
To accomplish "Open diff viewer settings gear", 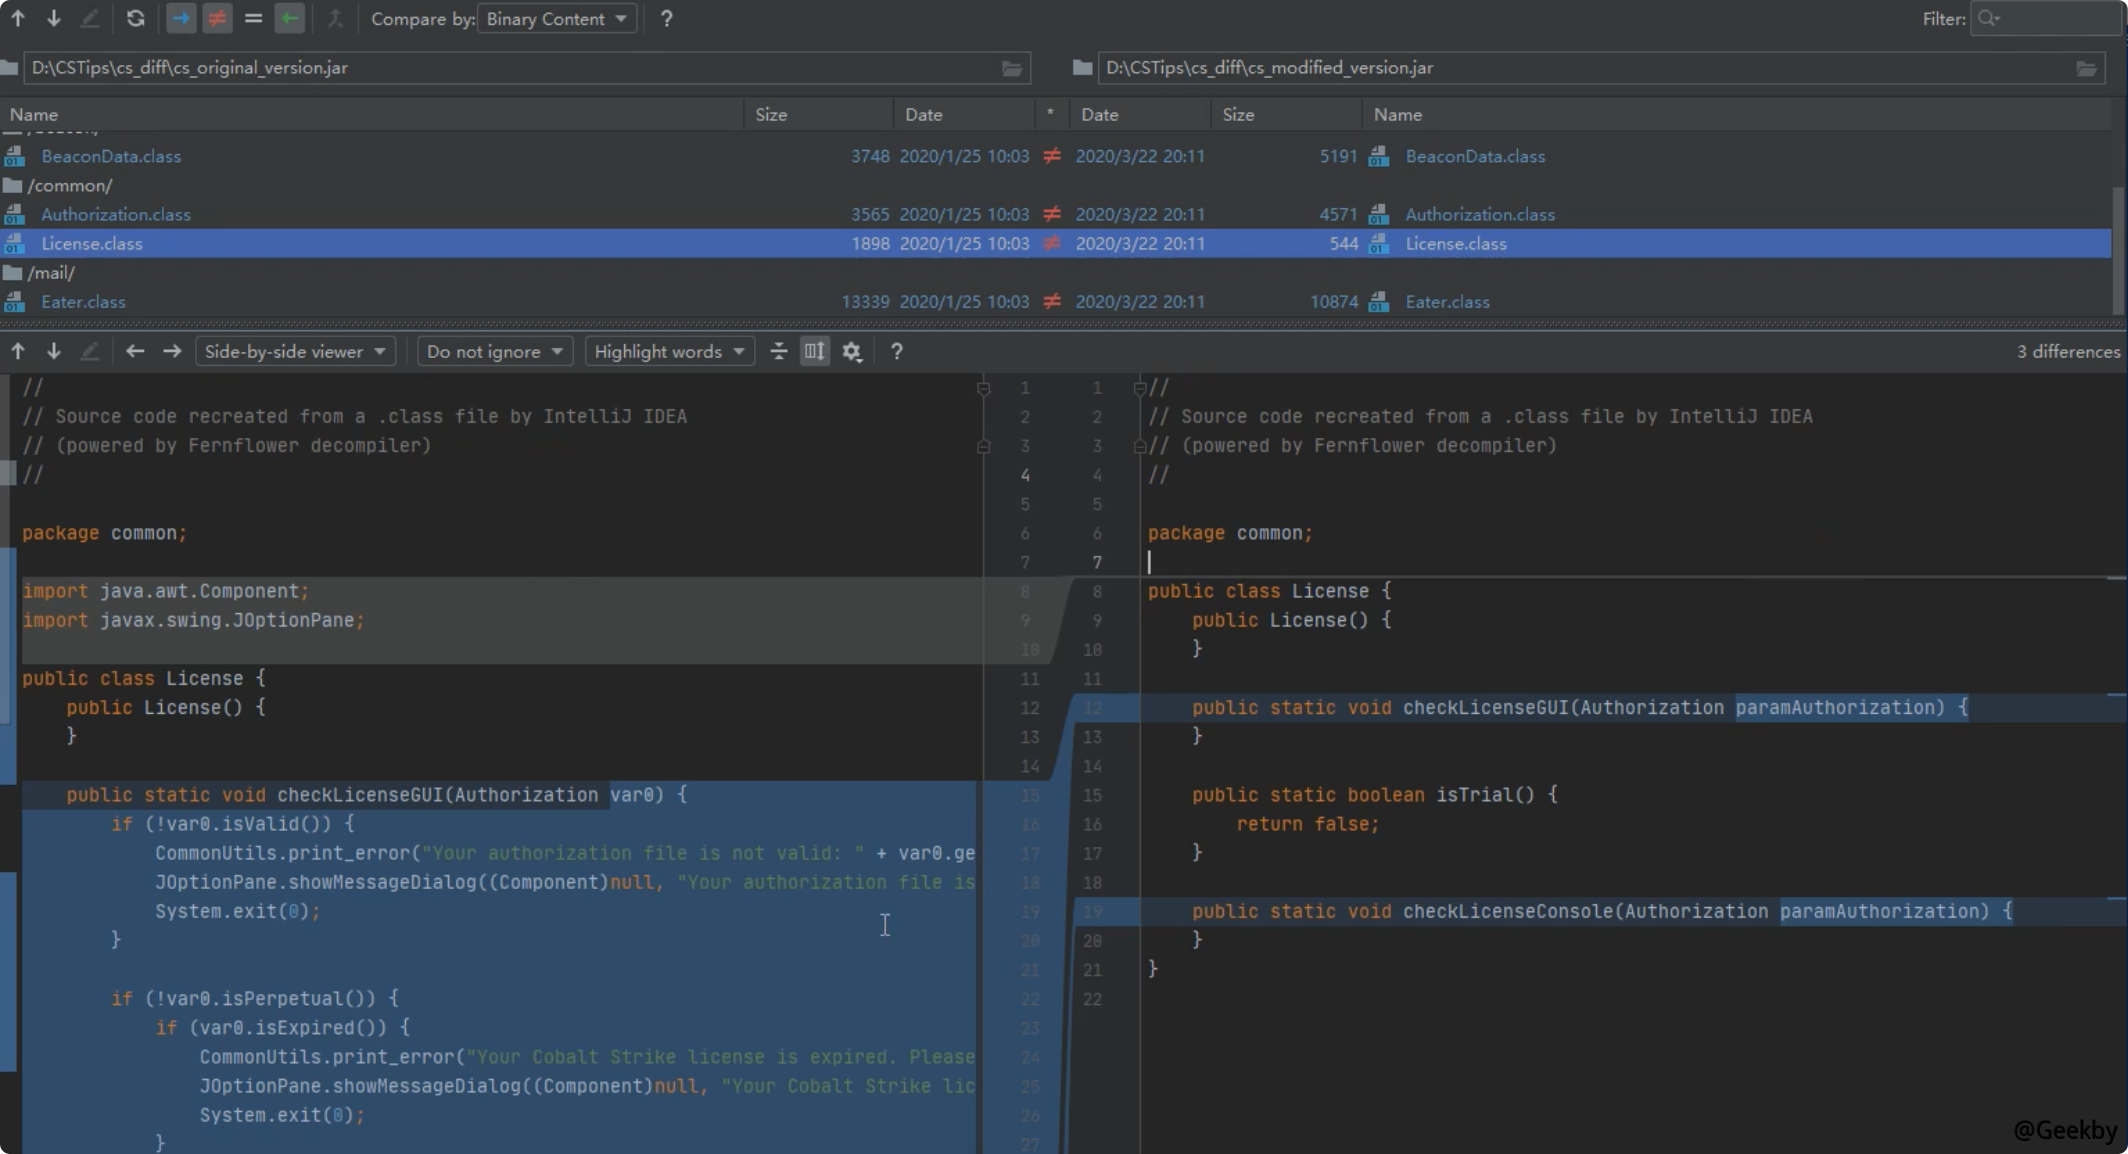I will point(852,351).
